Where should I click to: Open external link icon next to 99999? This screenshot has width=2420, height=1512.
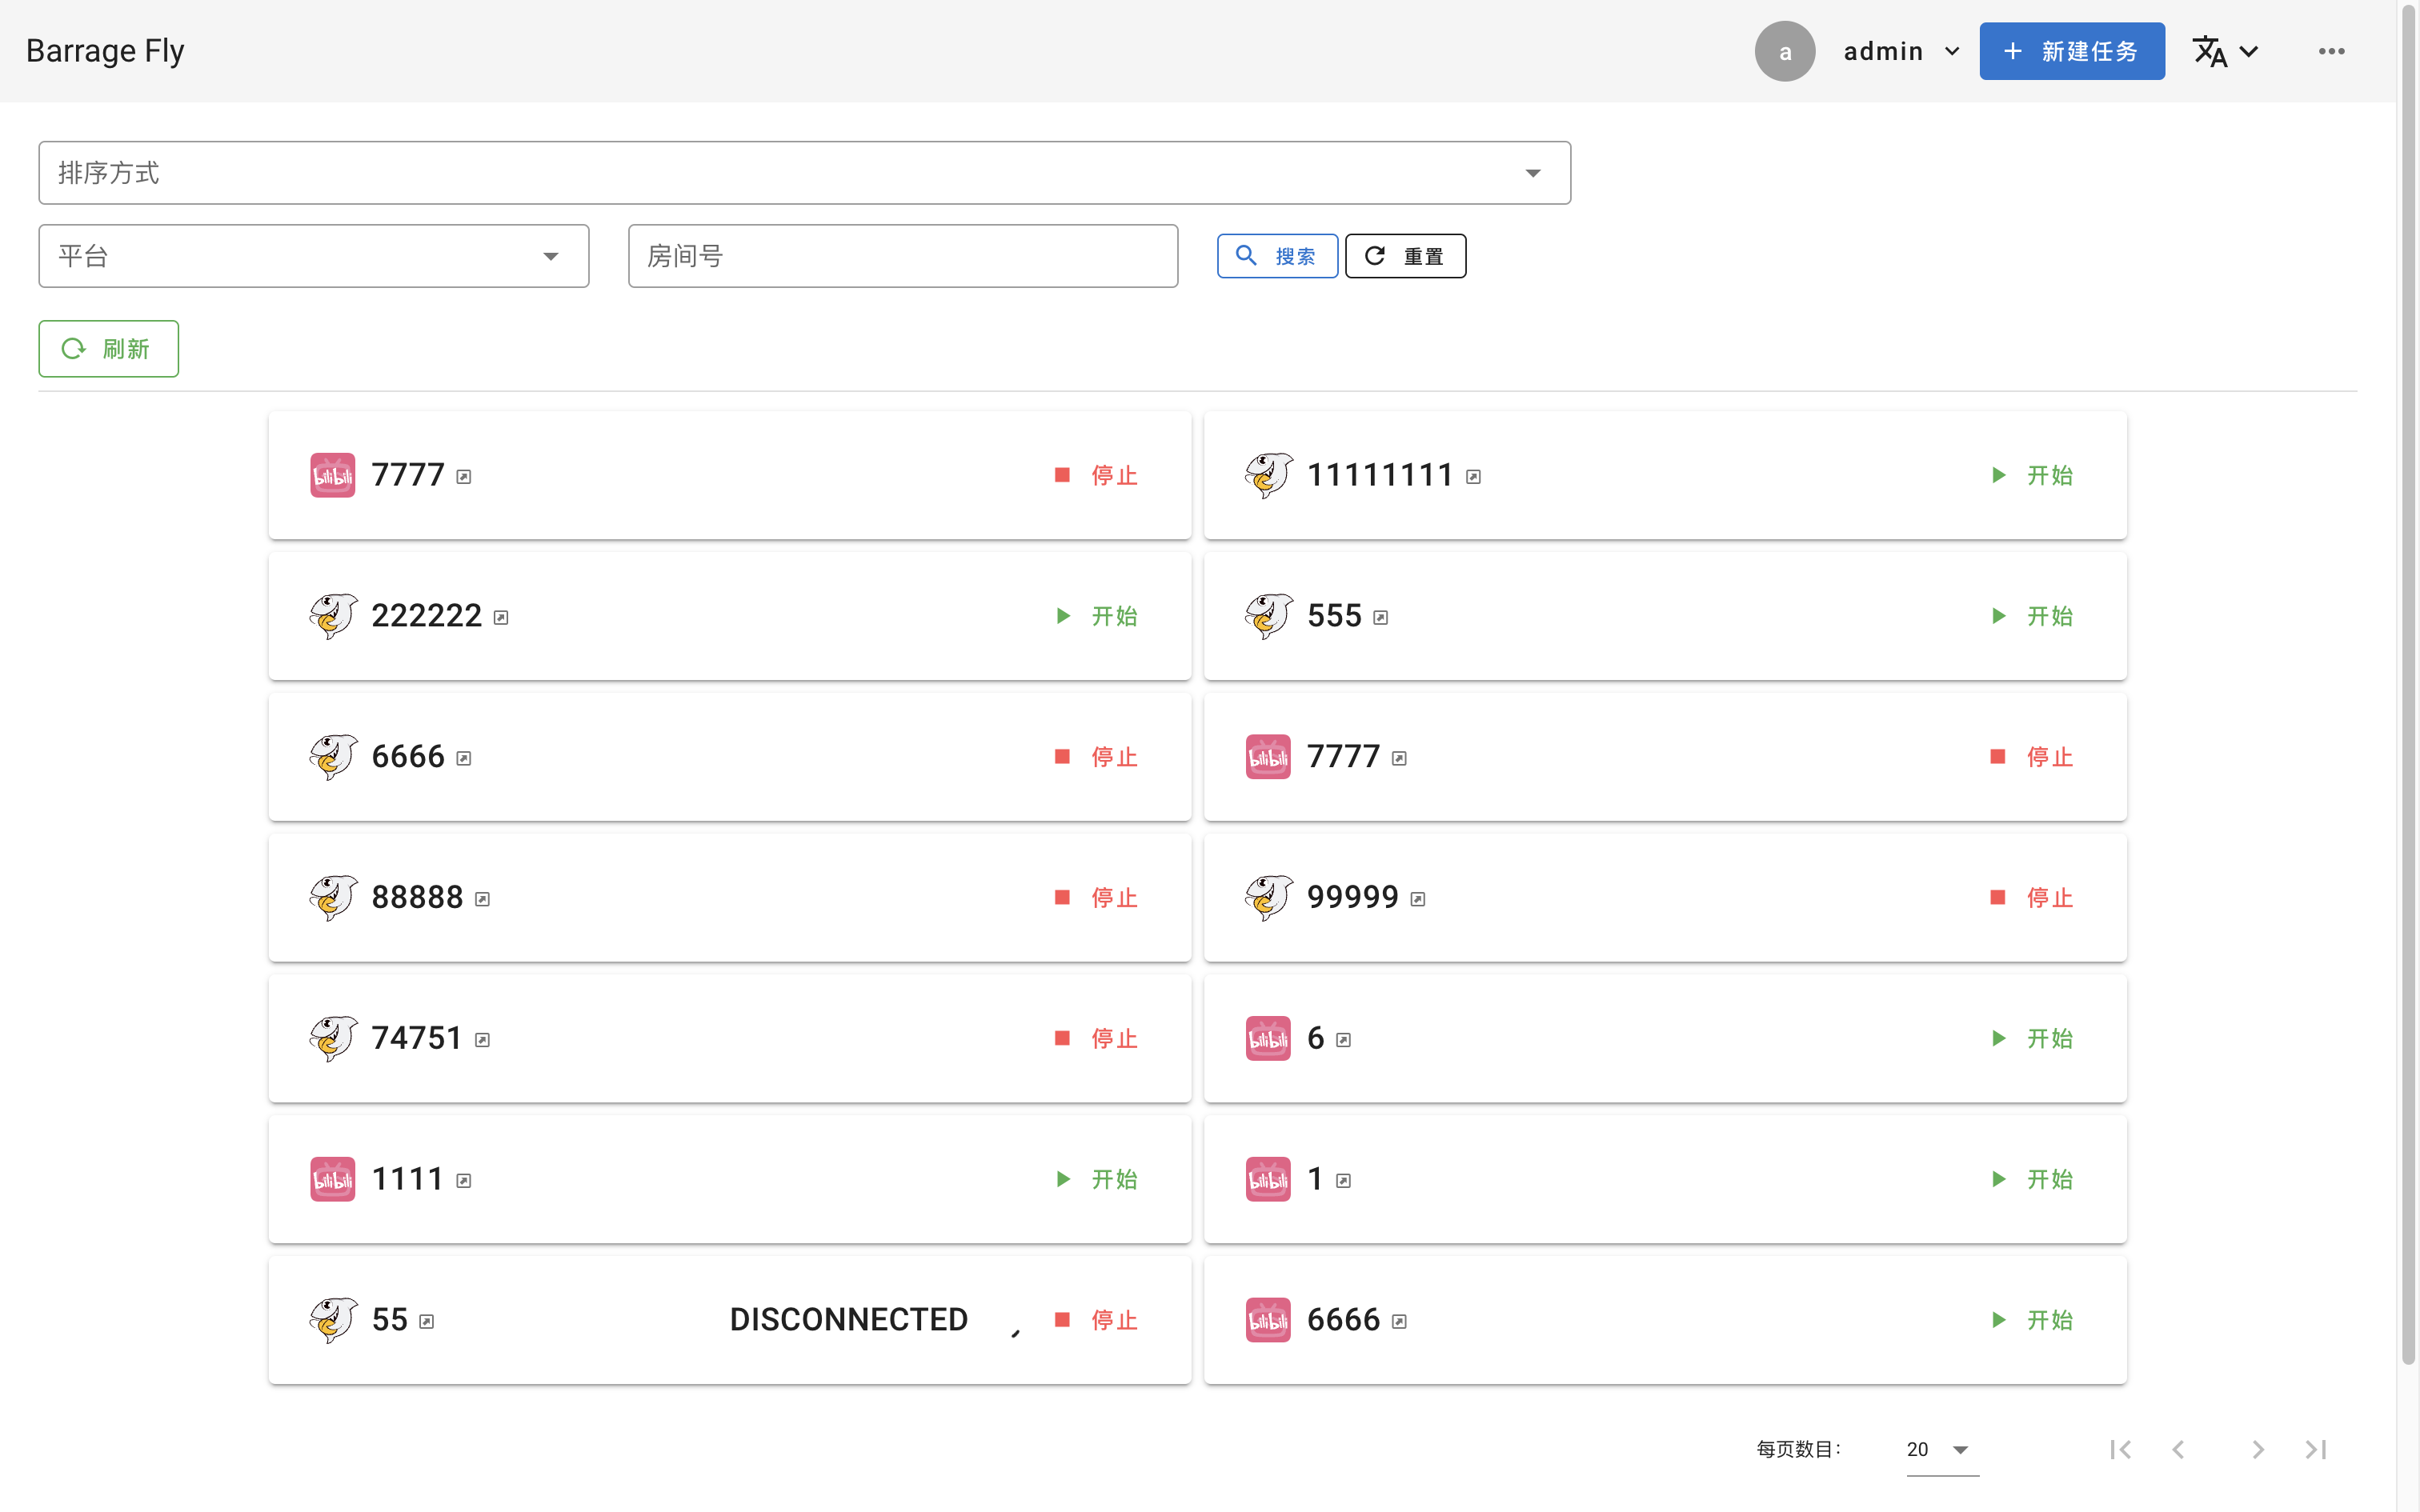pyautogui.click(x=1417, y=899)
